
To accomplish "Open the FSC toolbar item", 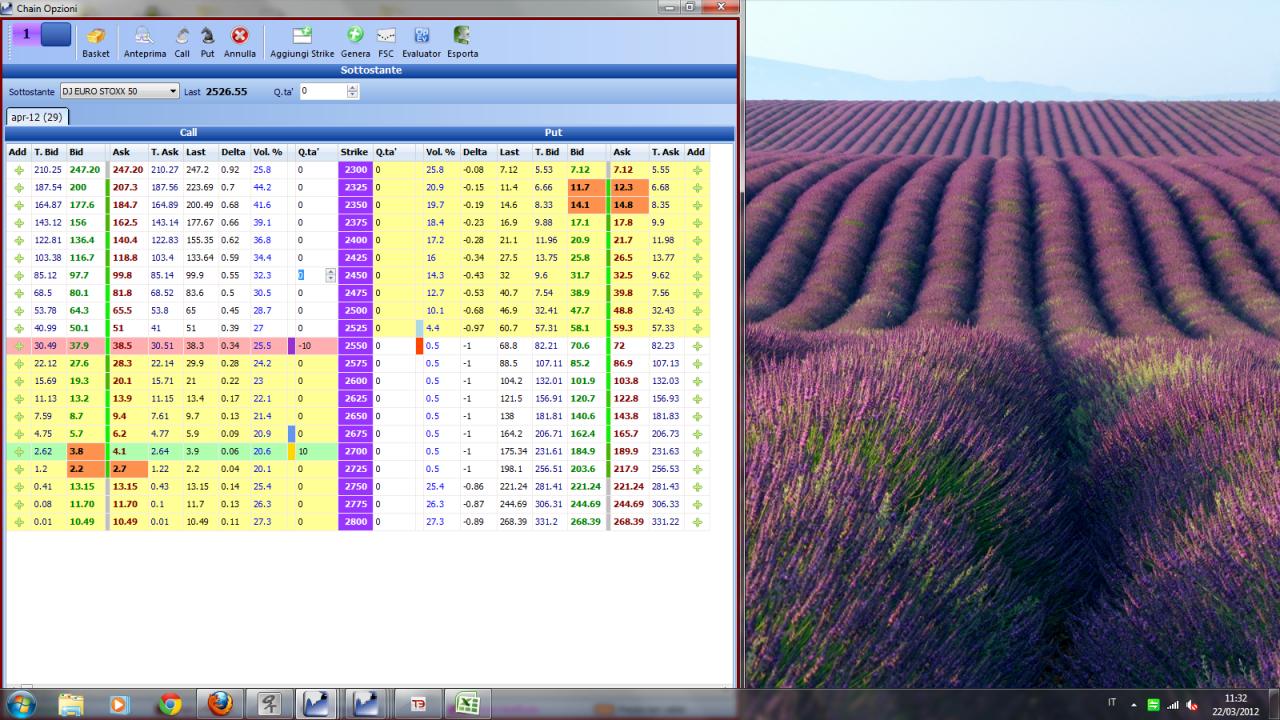I will tap(386, 42).
